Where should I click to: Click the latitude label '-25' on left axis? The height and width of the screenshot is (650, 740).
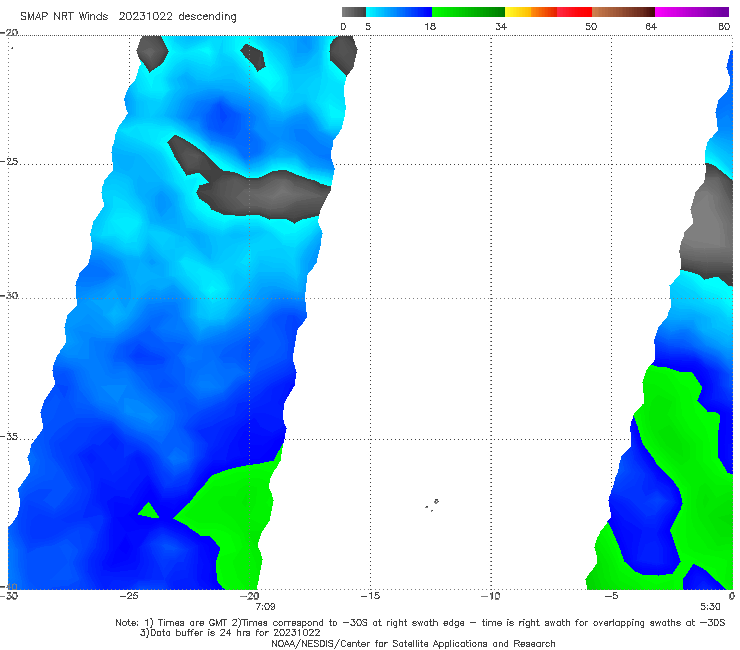(x=9, y=162)
